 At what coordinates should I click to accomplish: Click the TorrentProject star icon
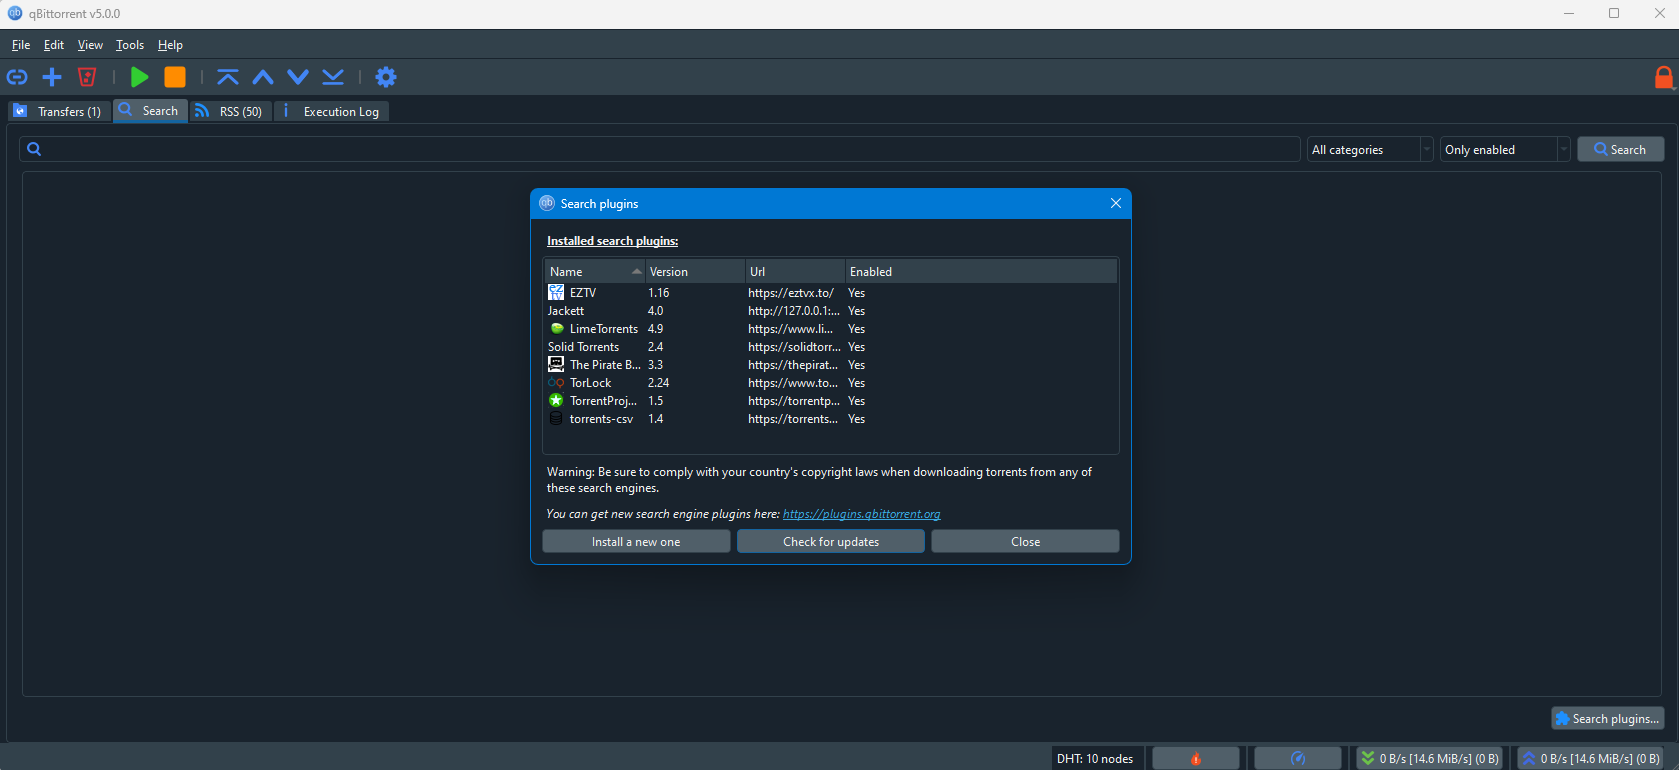[x=556, y=400]
